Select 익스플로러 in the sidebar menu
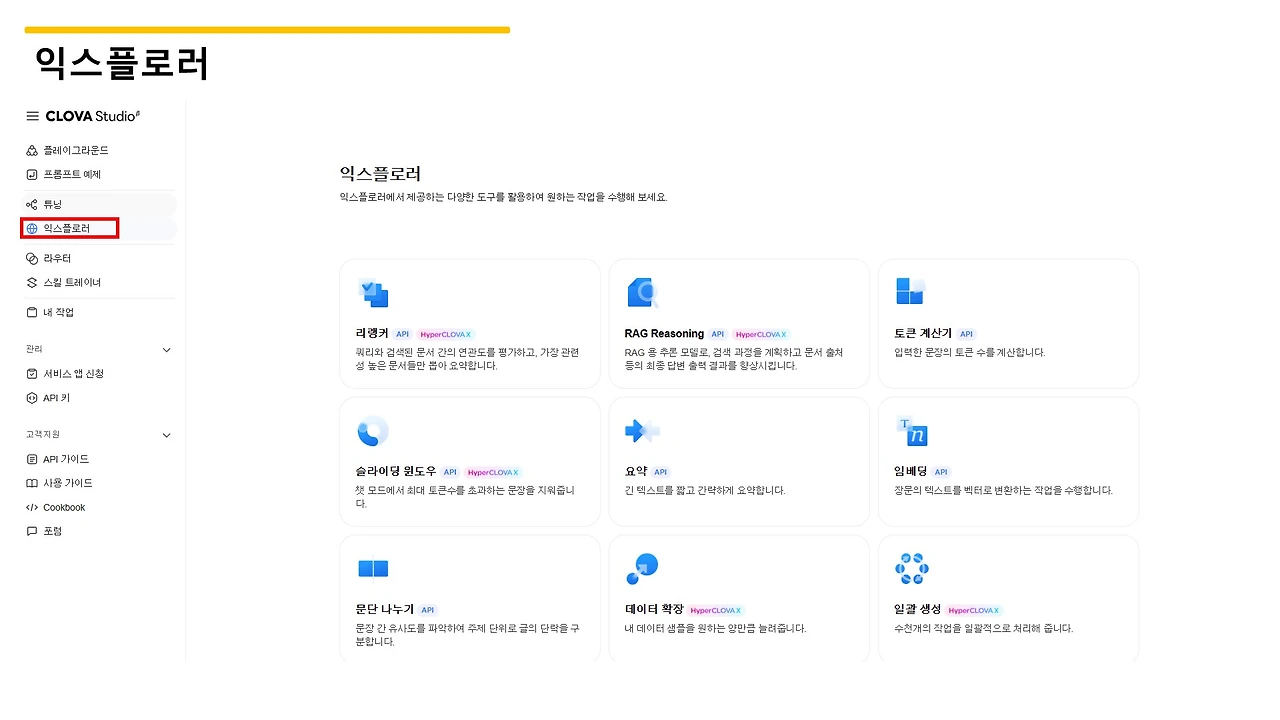The width and height of the screenshot is (1280, 720). point(70,227)
